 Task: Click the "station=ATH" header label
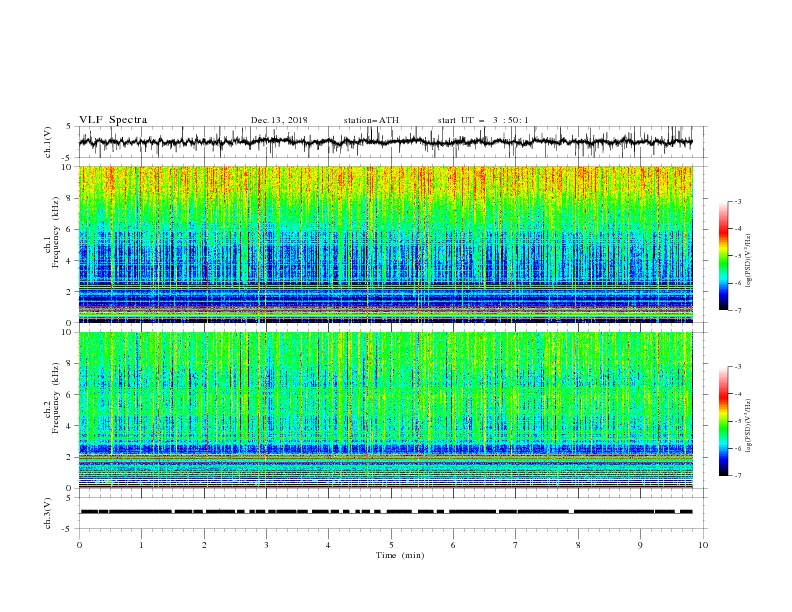pyautogui.click(x=371, y=120)
